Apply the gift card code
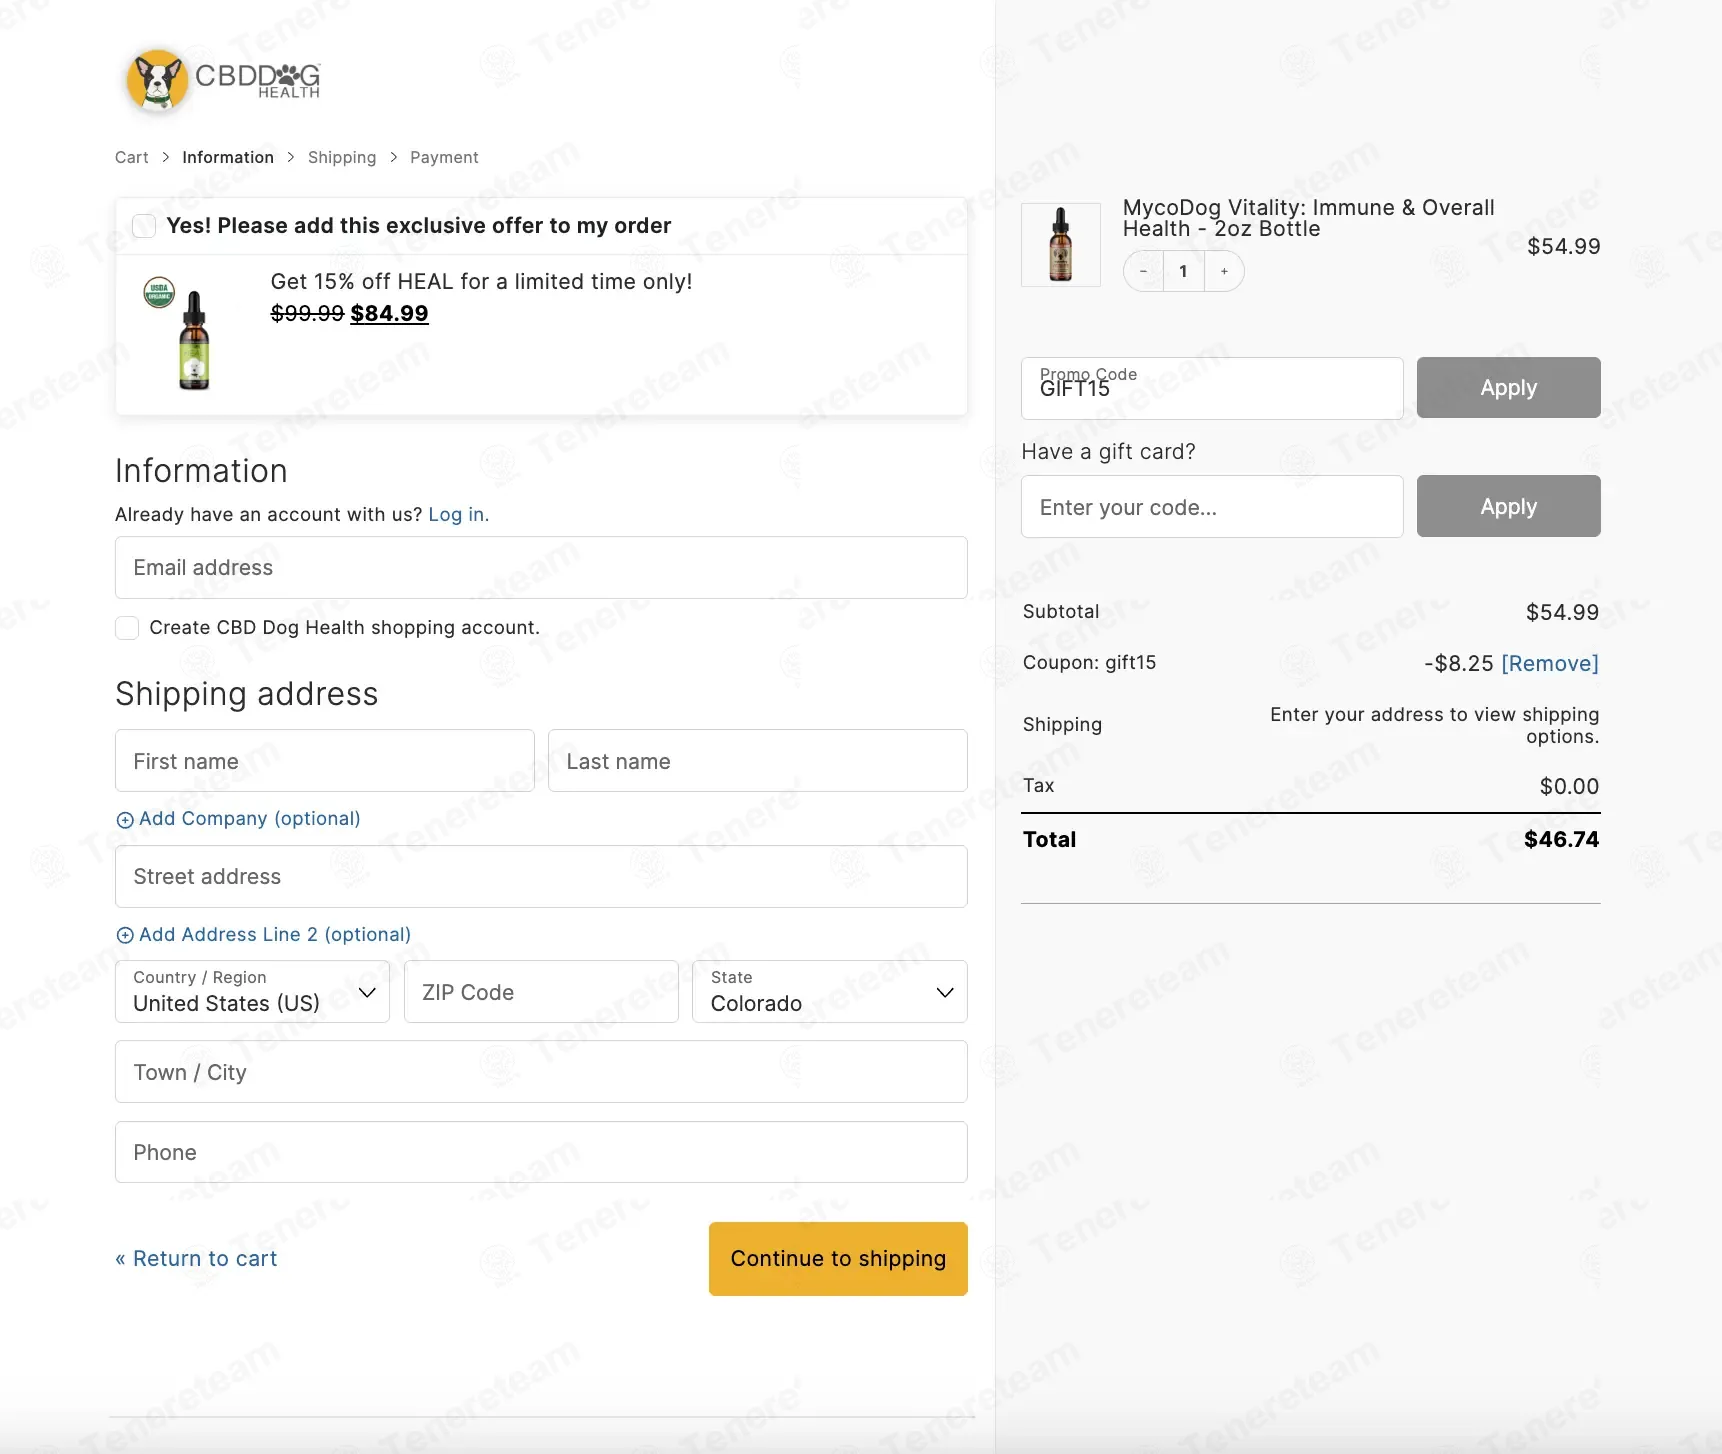Image resolution: width=1722 pixels, height=1454 pixels. coord(1508,506)
